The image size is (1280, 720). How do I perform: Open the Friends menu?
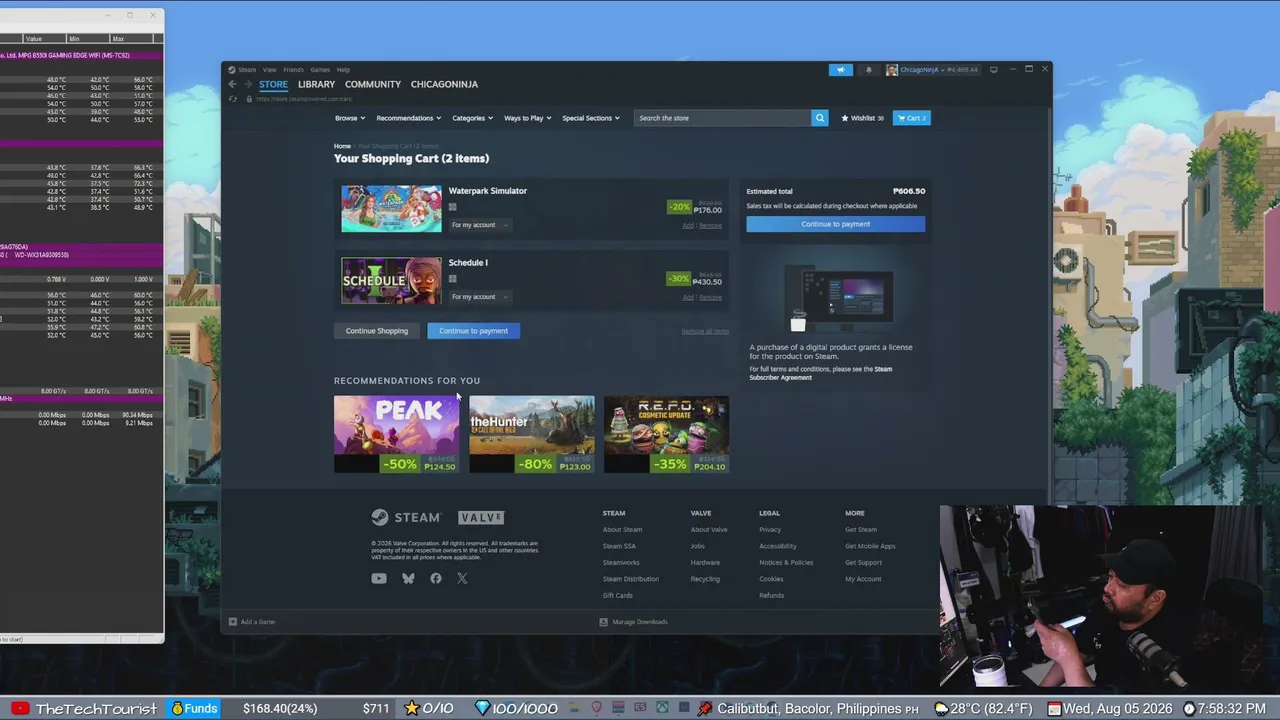click(293, 70)
